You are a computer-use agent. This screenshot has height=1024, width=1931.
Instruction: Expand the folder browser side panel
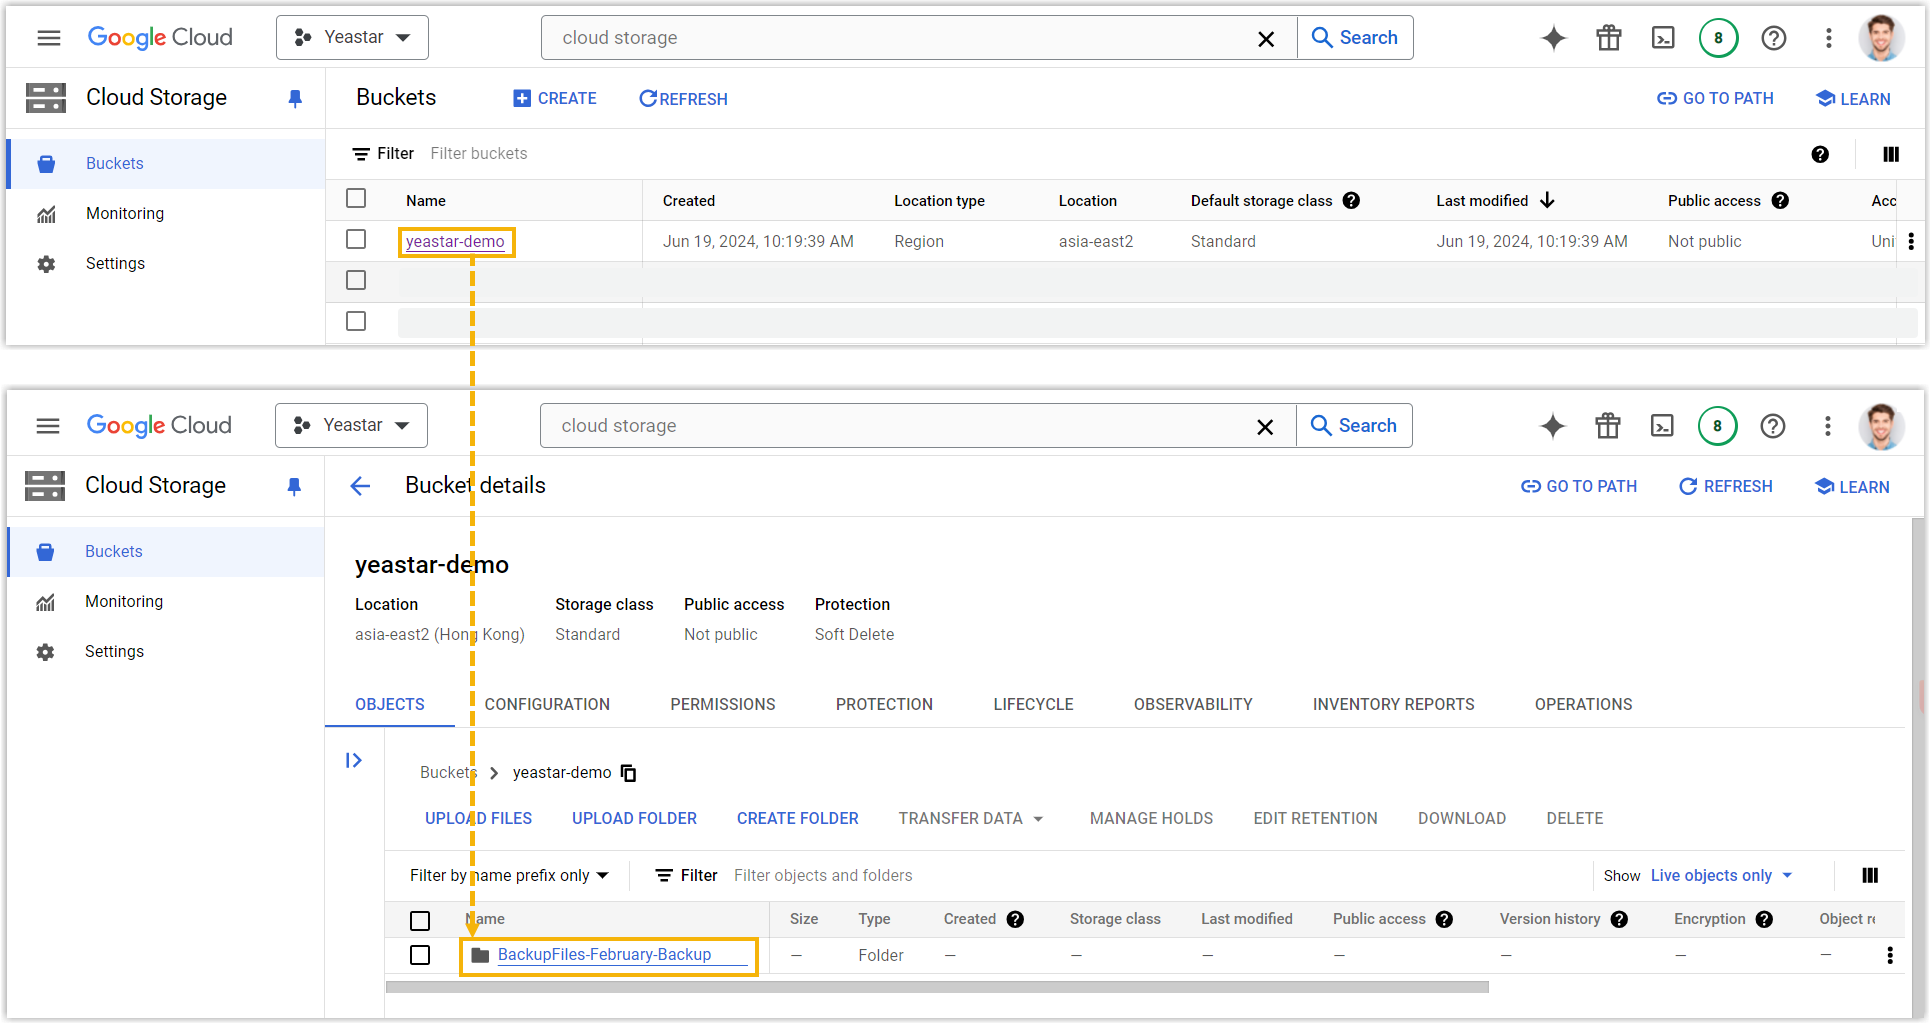click(353, 761)
